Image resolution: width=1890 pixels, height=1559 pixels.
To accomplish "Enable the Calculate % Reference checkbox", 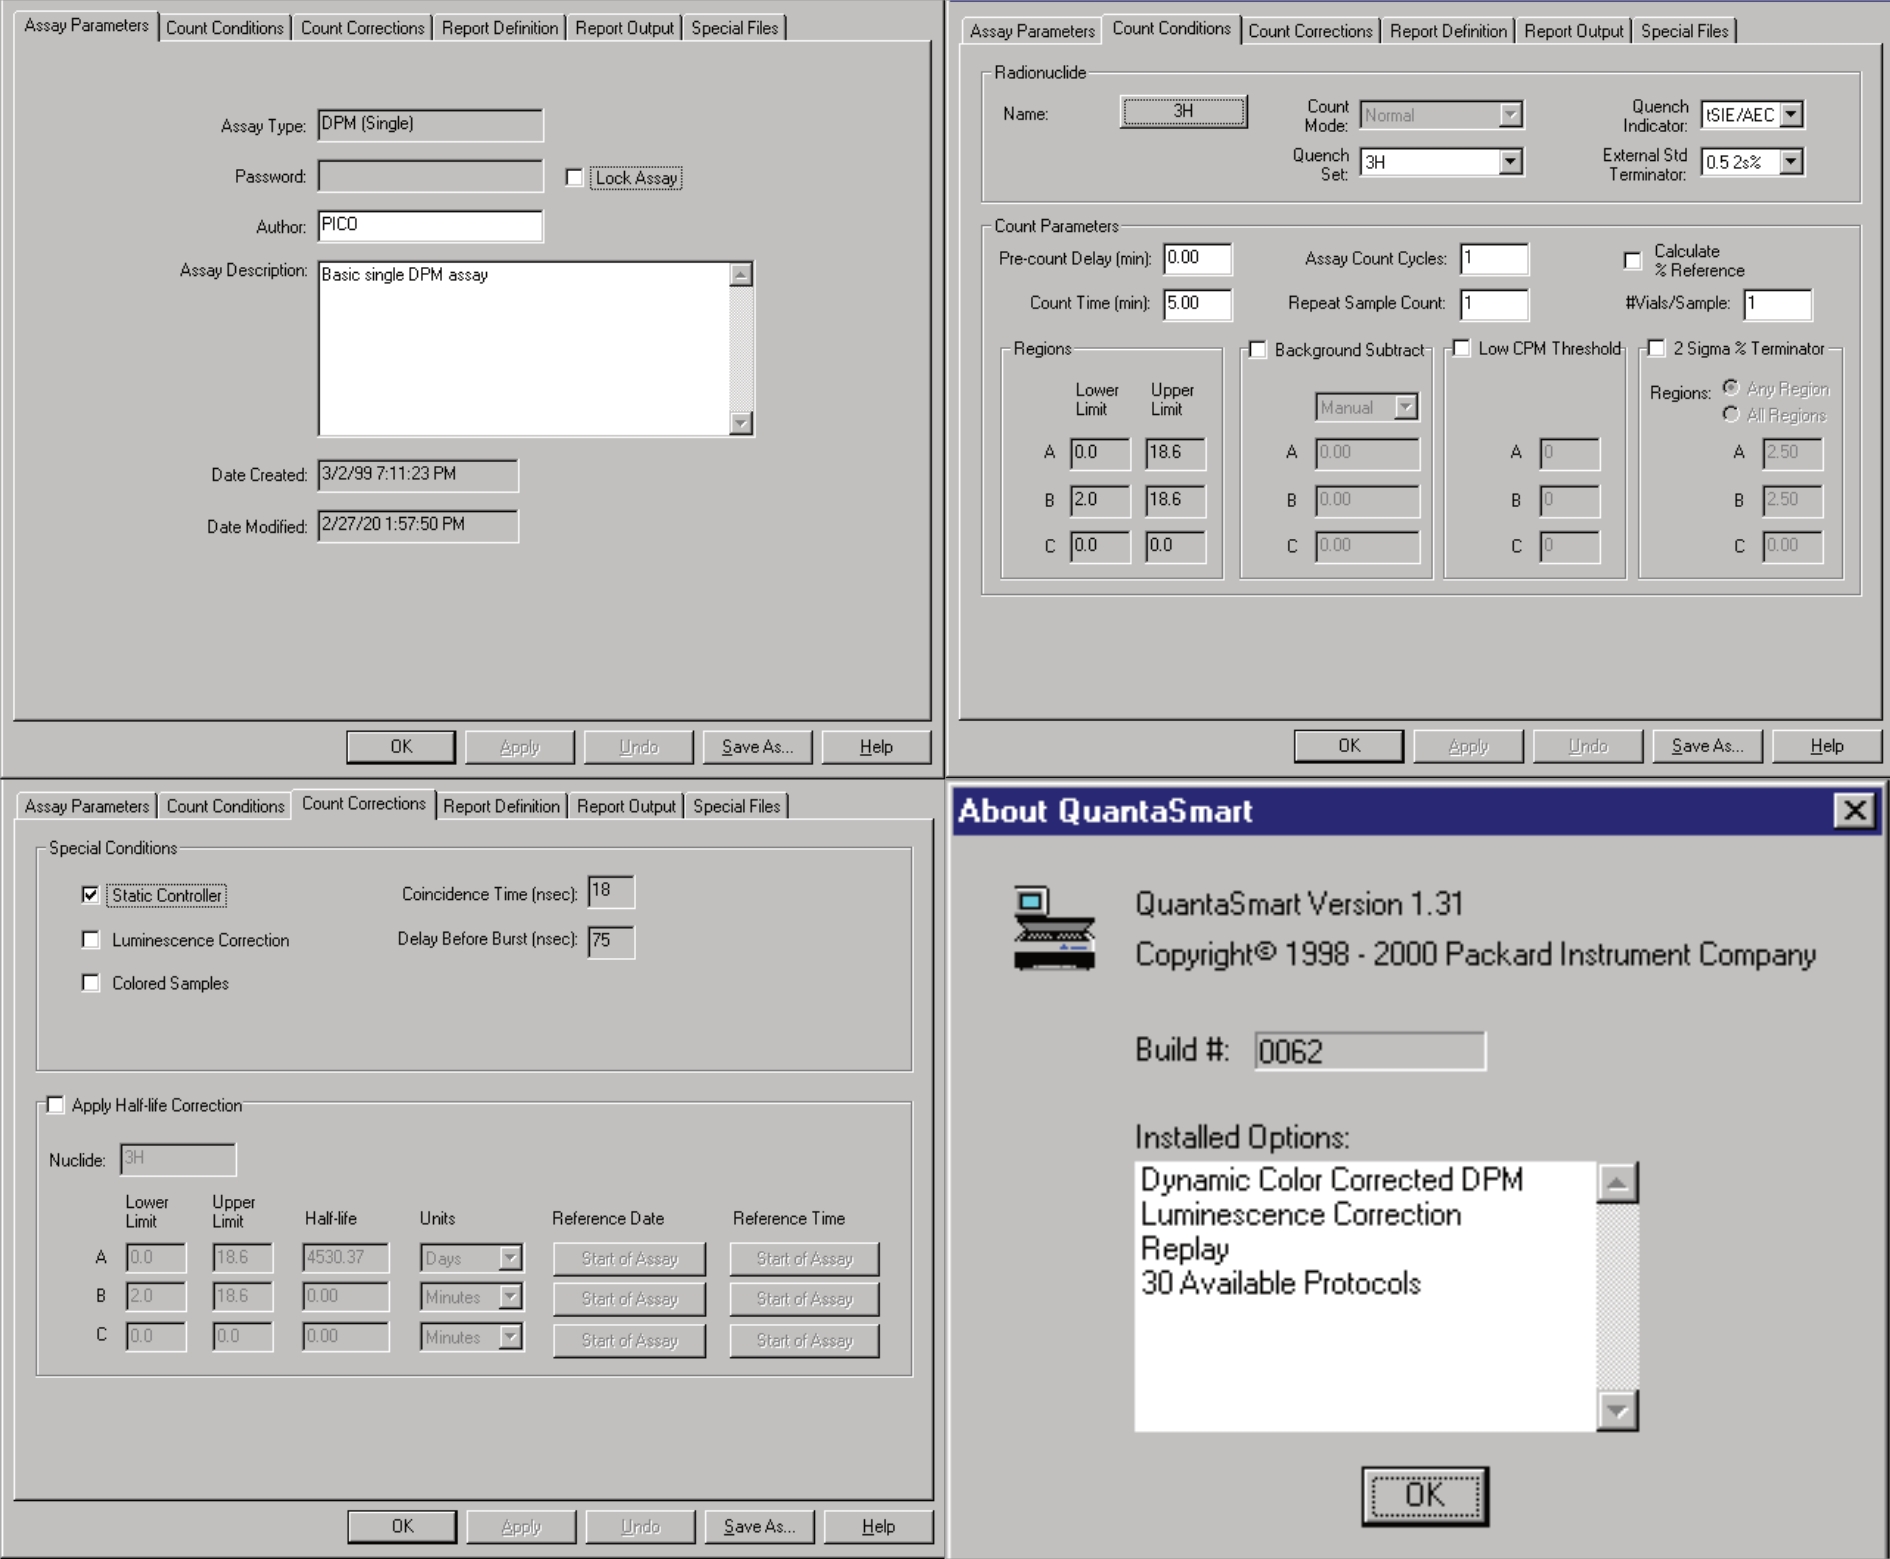I will pos(1632,260).
